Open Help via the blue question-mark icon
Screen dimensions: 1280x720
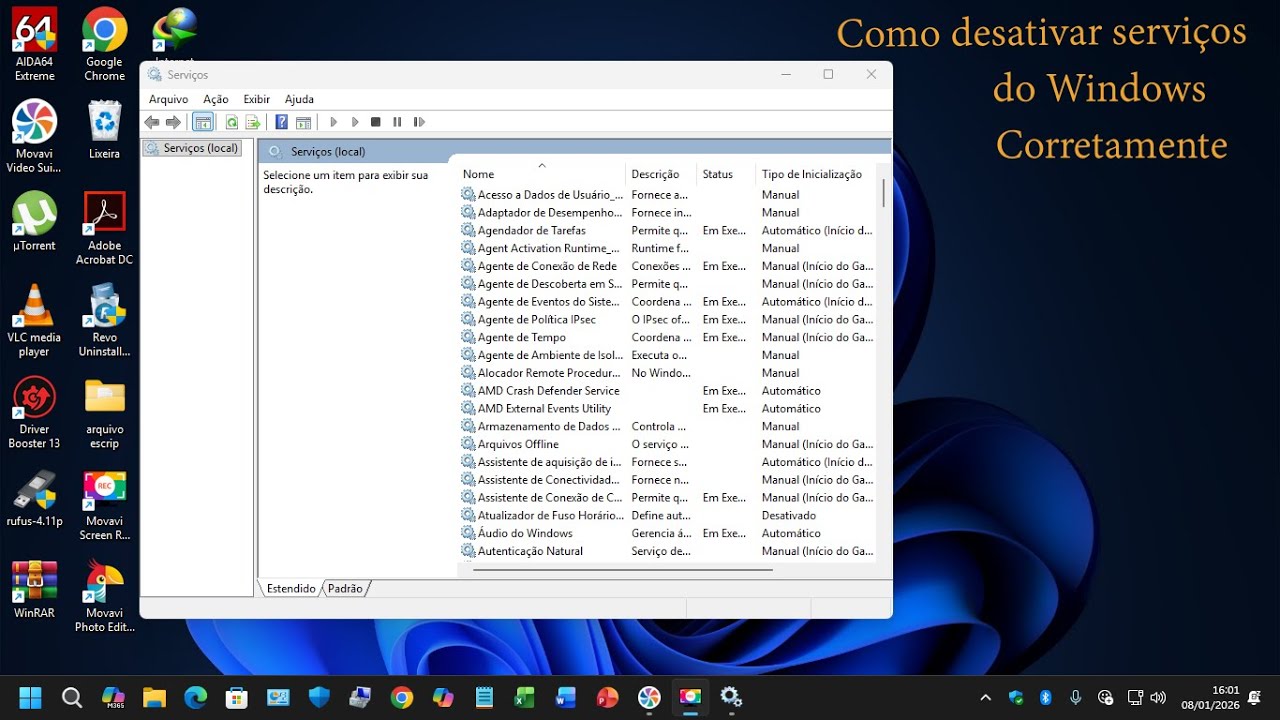[x=282, y=122]
